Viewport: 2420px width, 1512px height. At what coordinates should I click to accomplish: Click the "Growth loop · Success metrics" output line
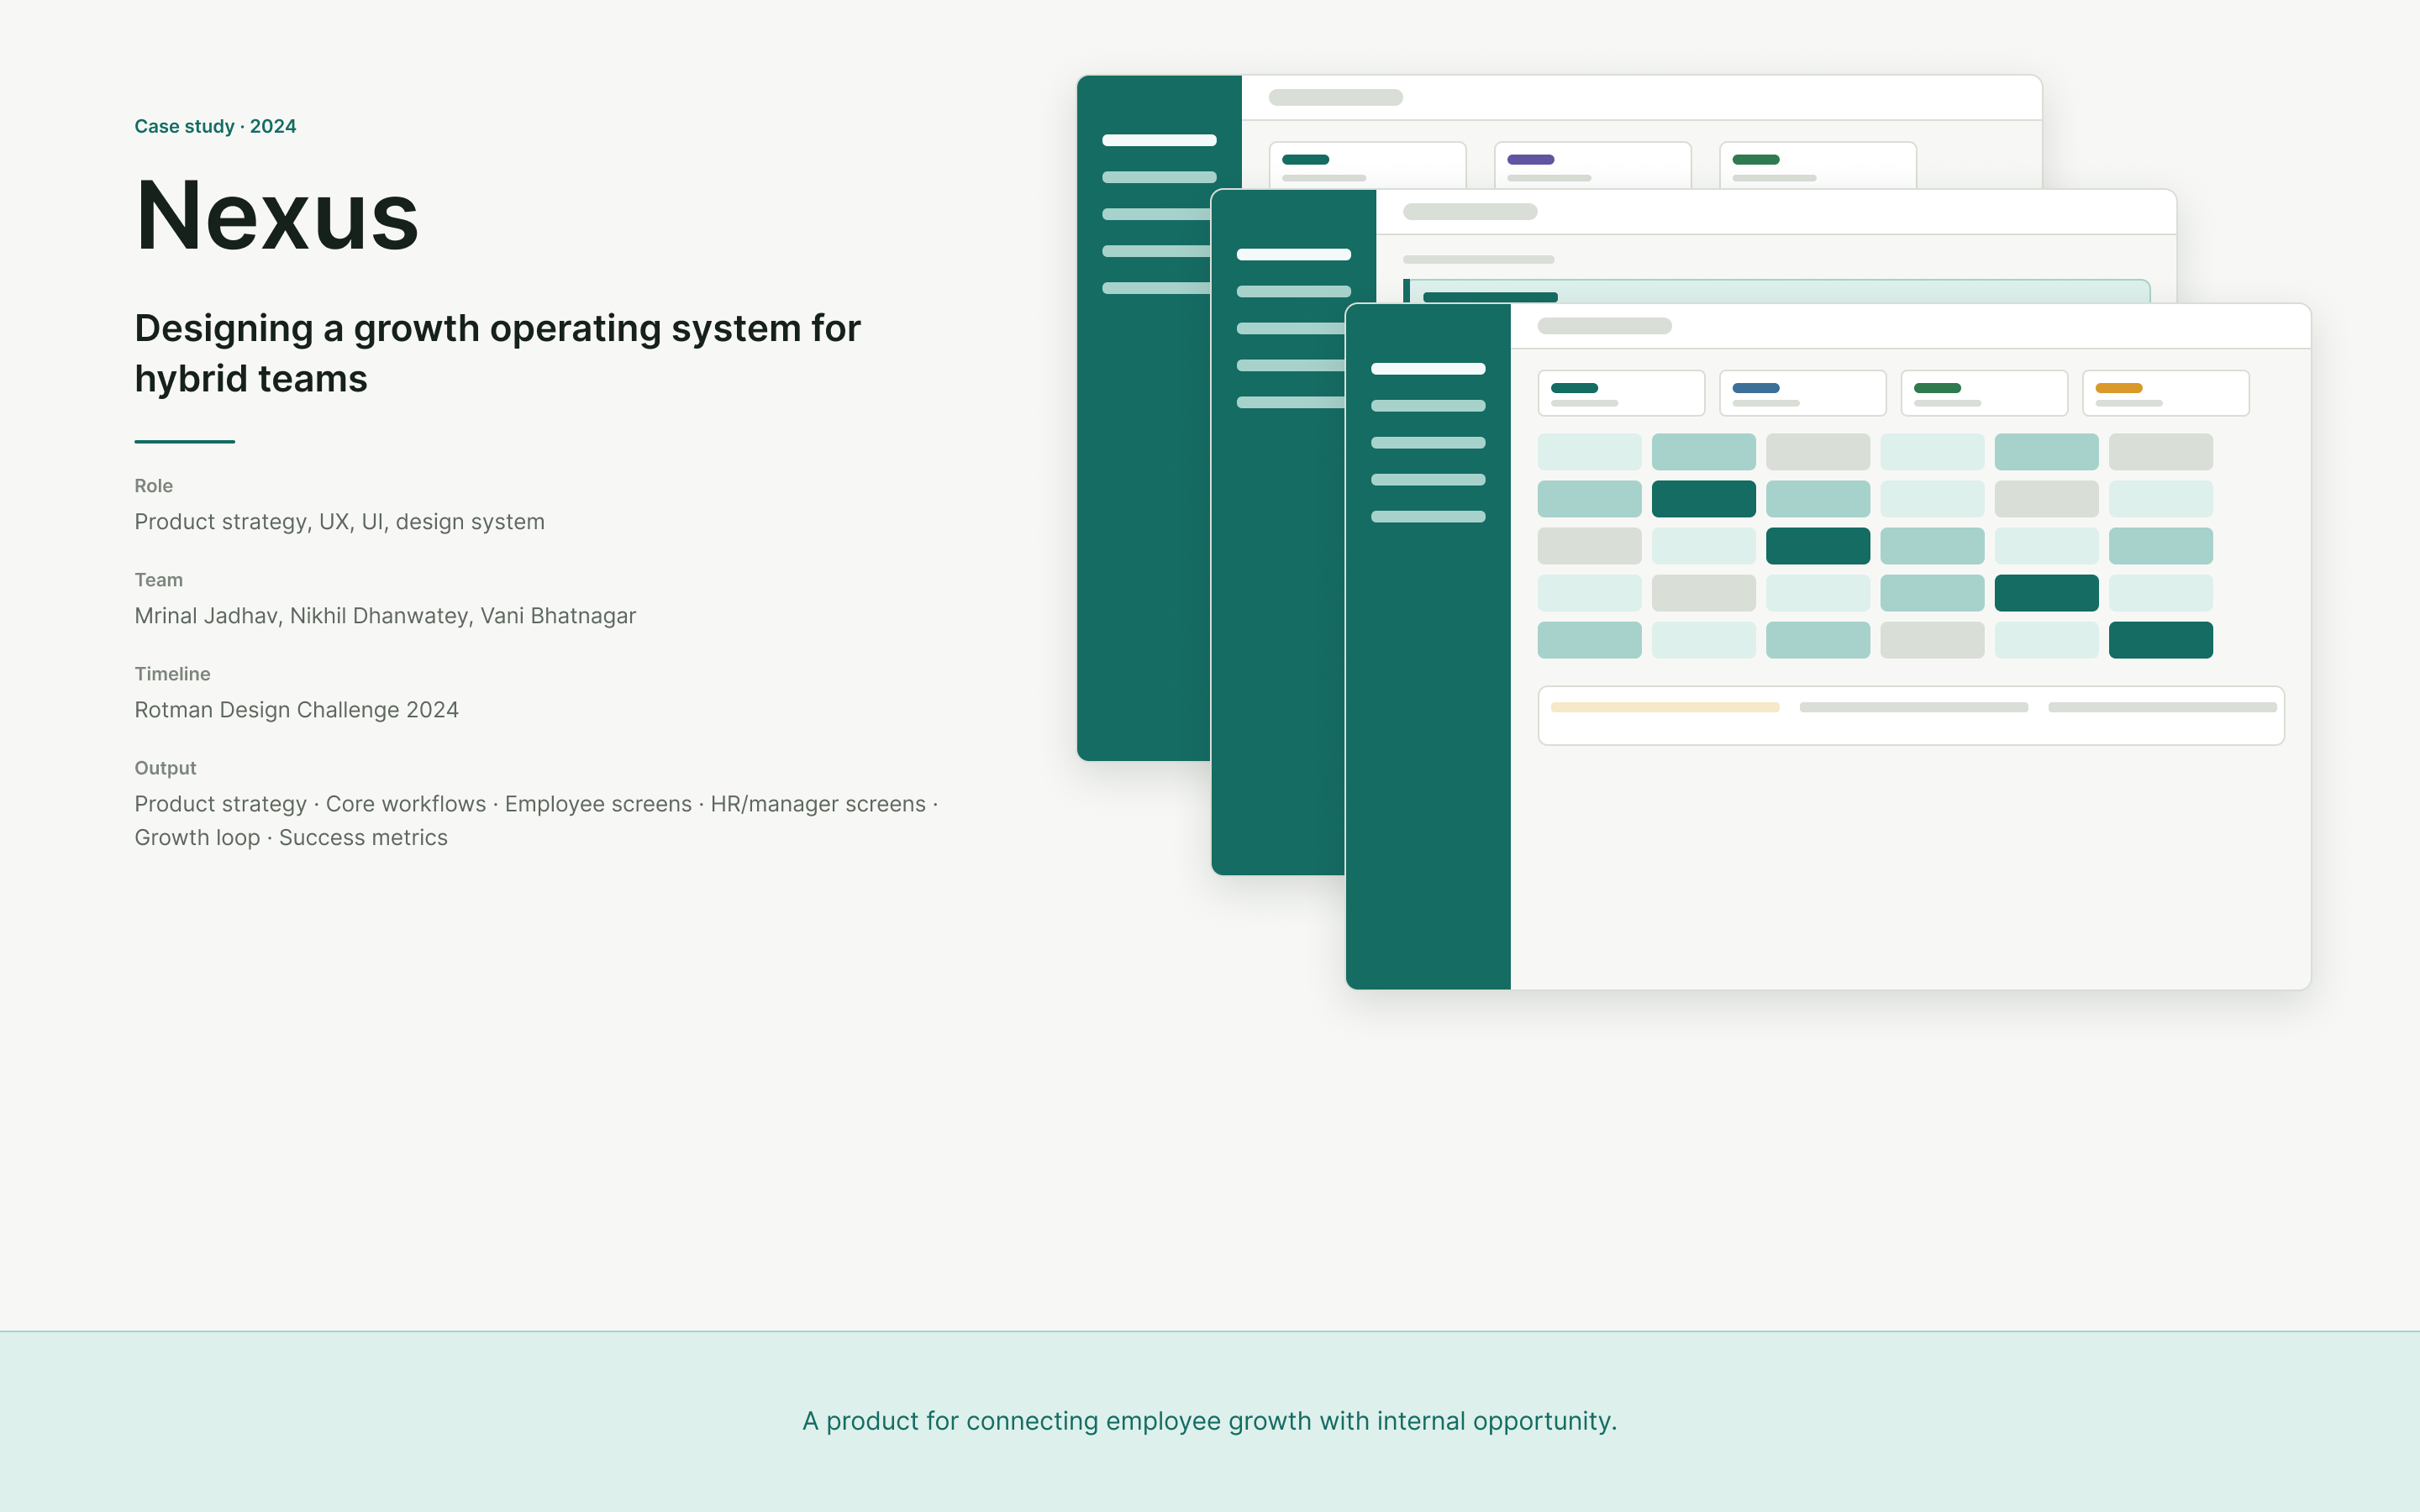[291, 838]
